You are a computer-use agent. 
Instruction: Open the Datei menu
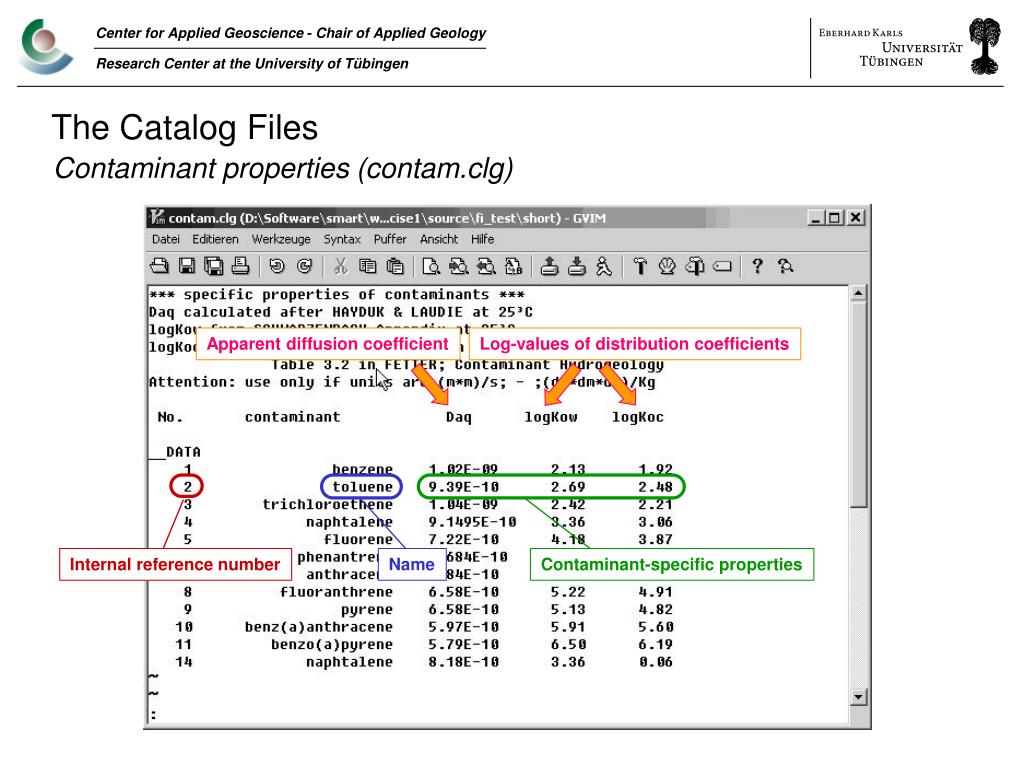pos(166,239)
